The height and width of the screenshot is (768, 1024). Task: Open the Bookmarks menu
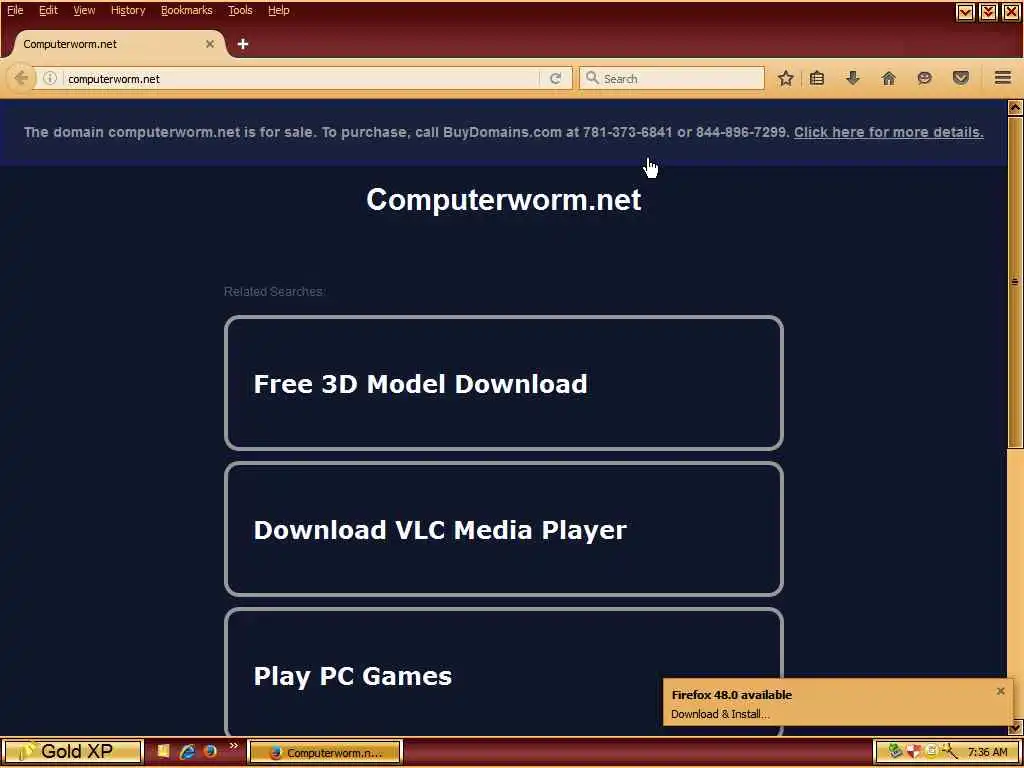(187, 10)
